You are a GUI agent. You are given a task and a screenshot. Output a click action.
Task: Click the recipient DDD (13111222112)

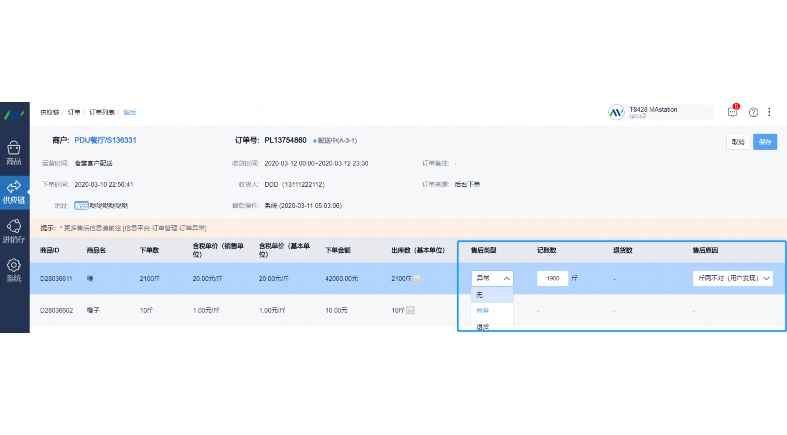(x=295, y=185)
